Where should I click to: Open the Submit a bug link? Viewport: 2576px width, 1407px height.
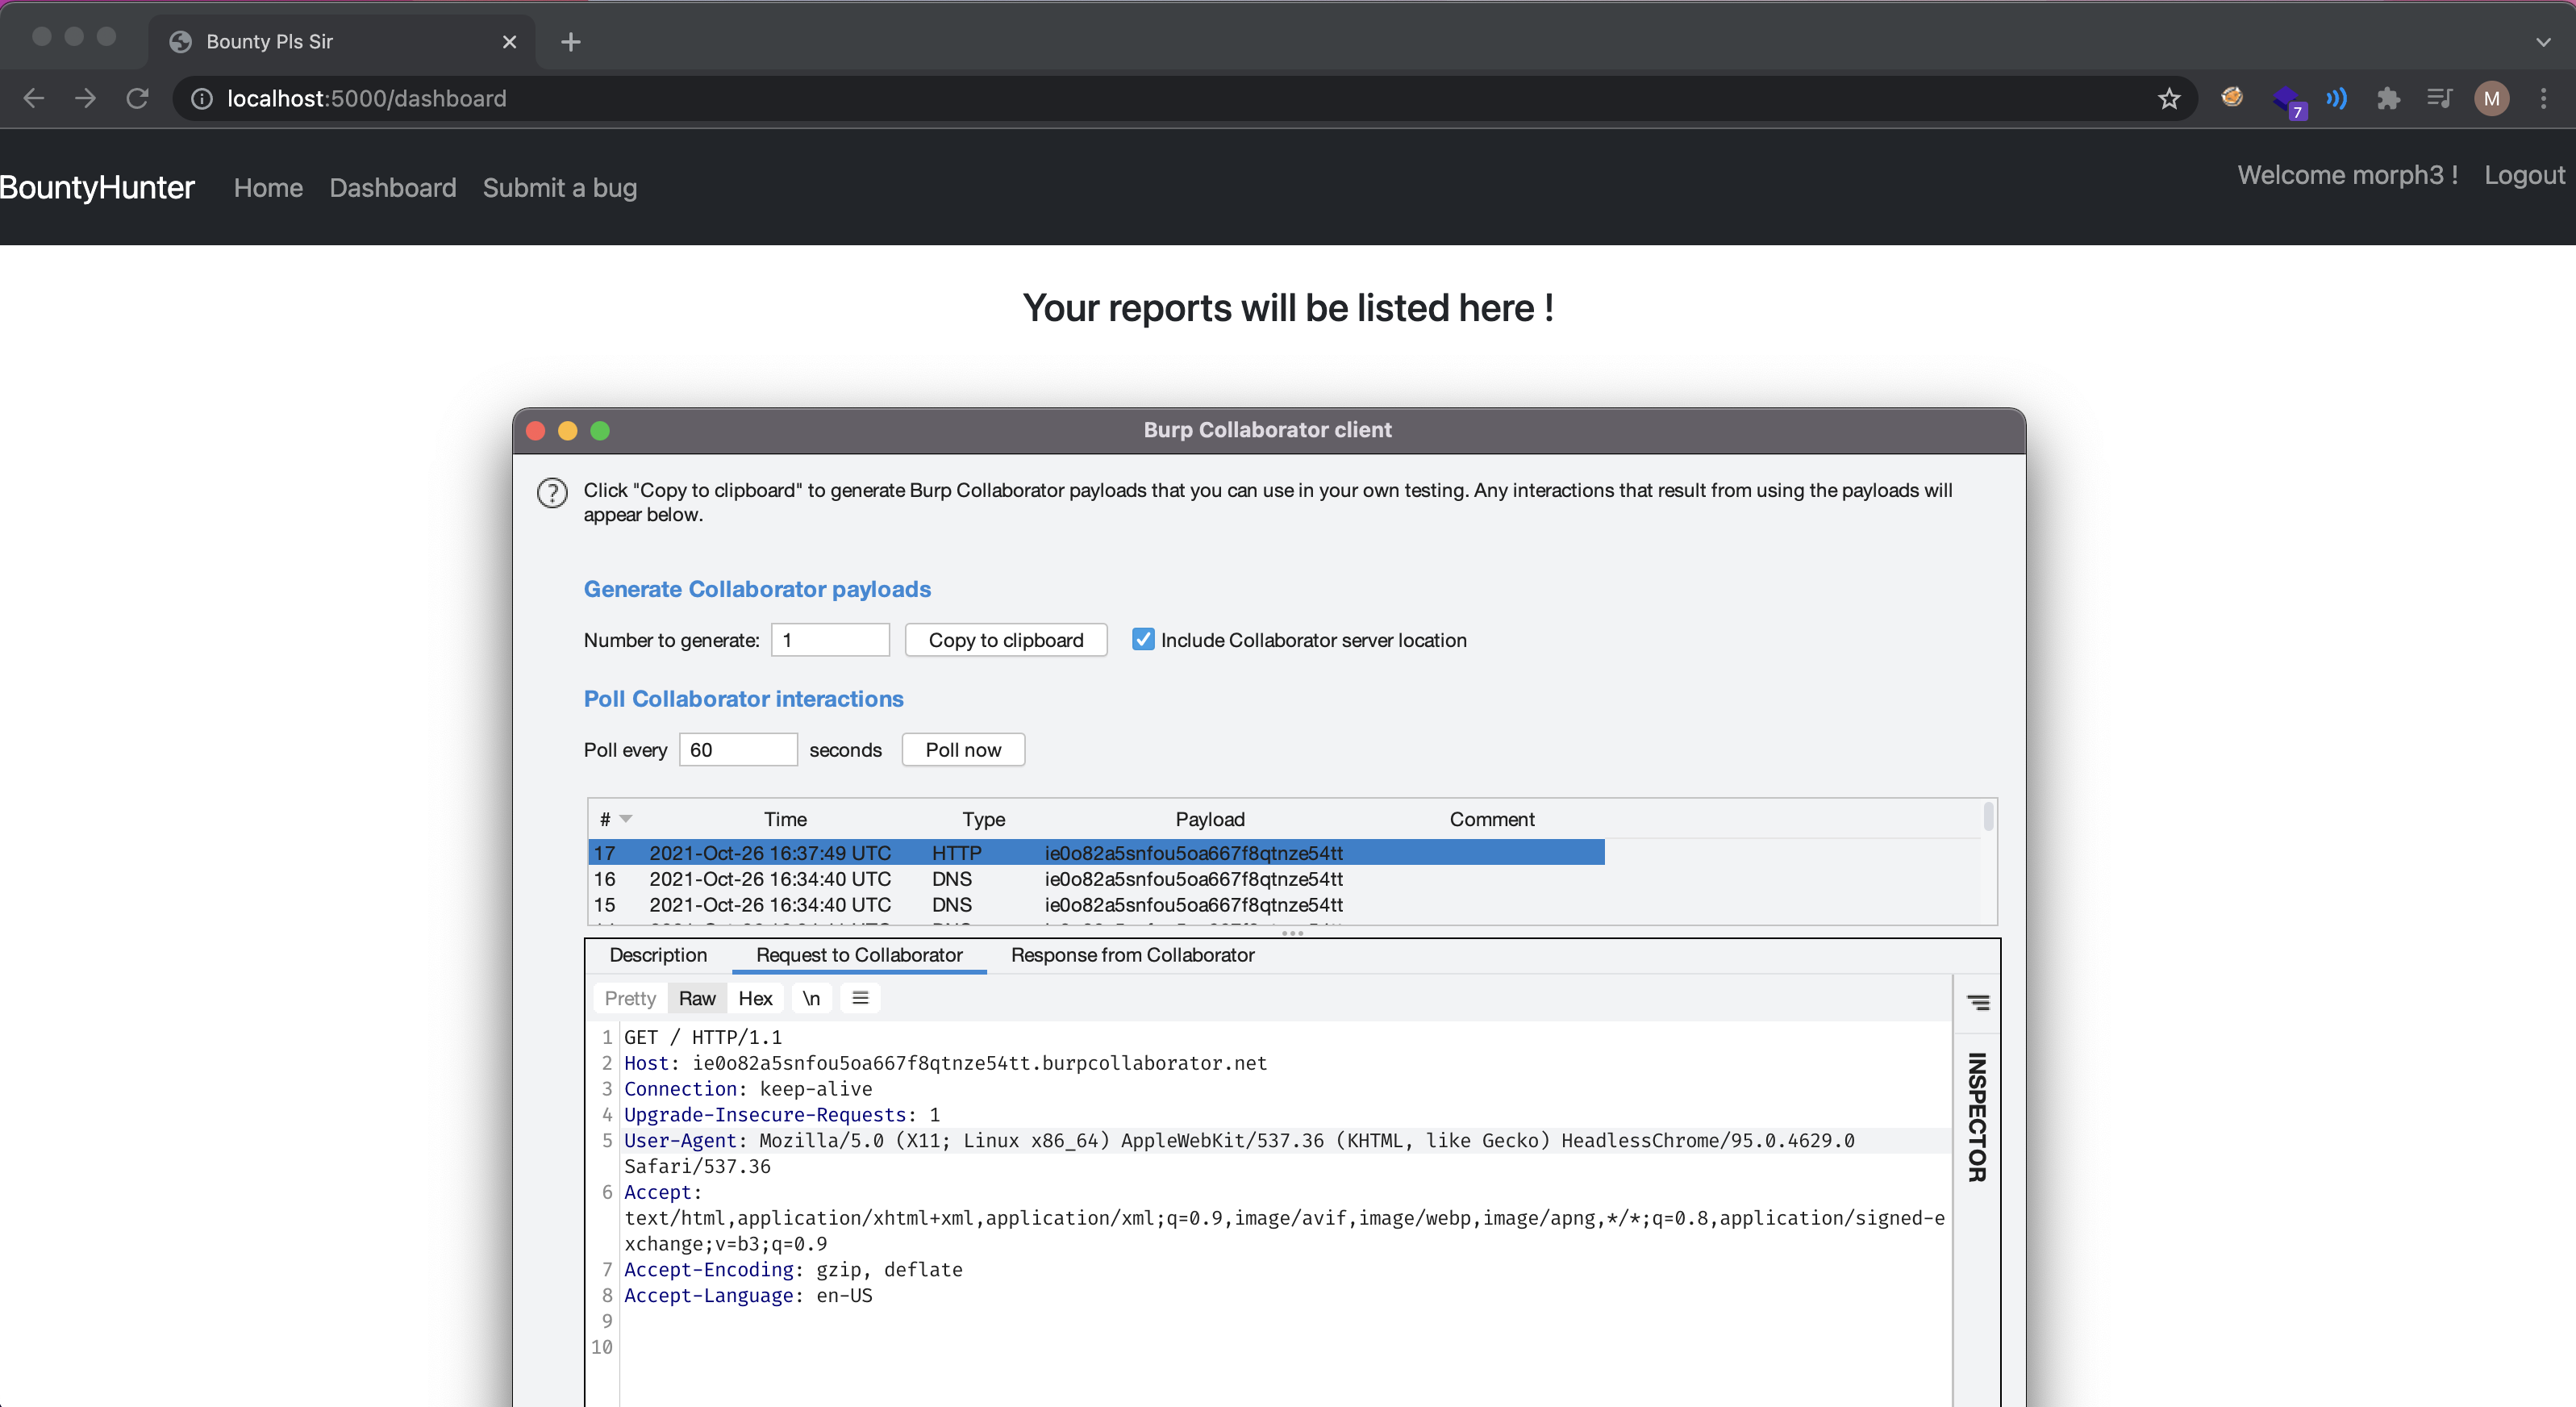560,188
